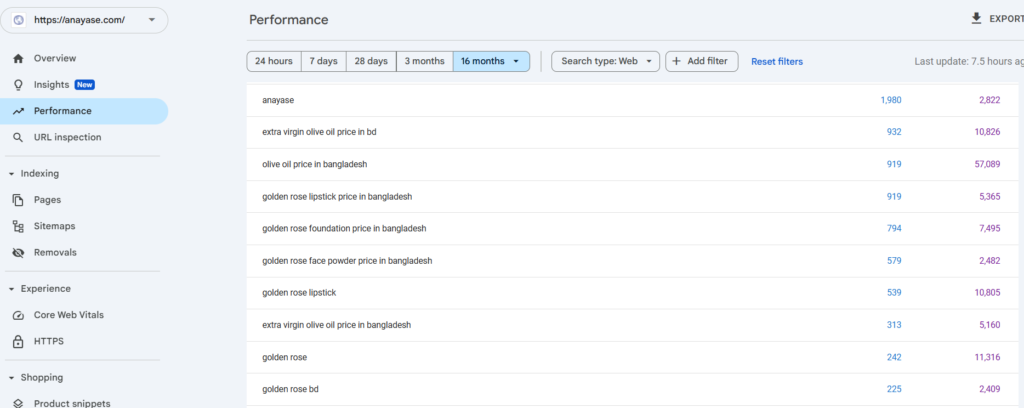The height and width of the screenshot is (408, 1024).
Task: Click the Removals crossed-eye icon
Action: point(18,253)
